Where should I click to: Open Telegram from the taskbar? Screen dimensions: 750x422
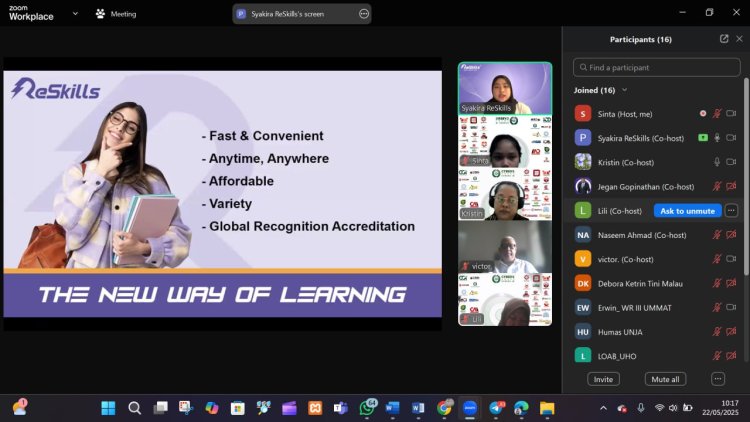(496, 408)
